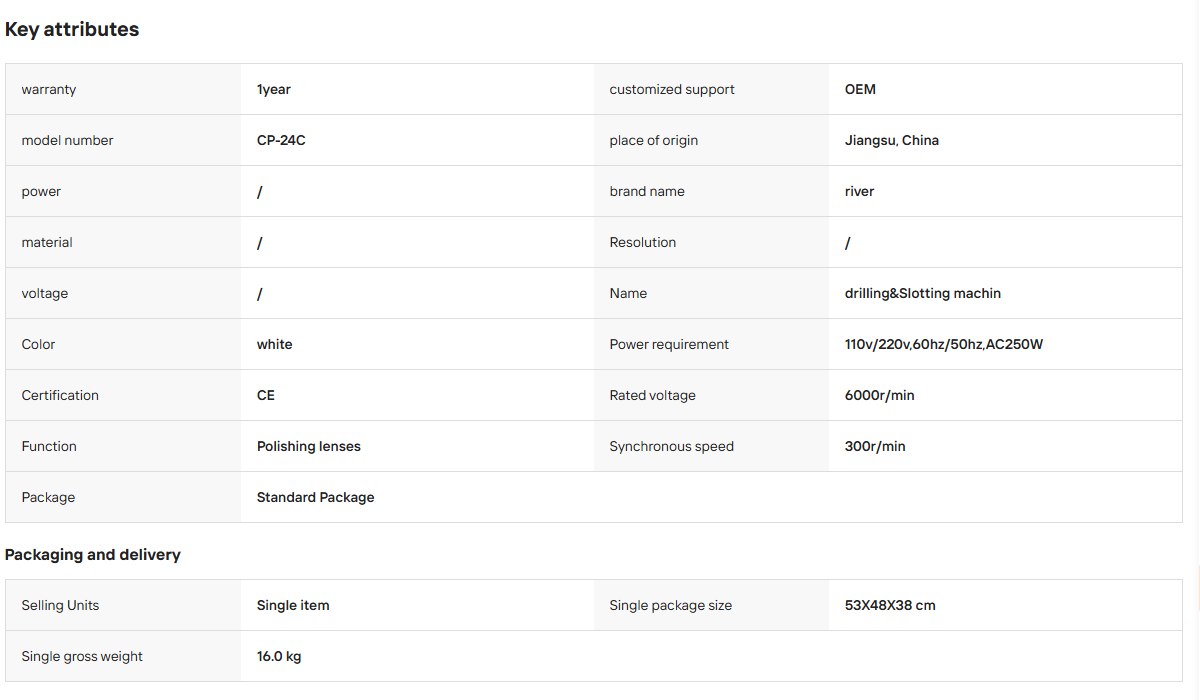Click the Selling Units value Single item
The image size is (1200, 700).
point(293,606)
